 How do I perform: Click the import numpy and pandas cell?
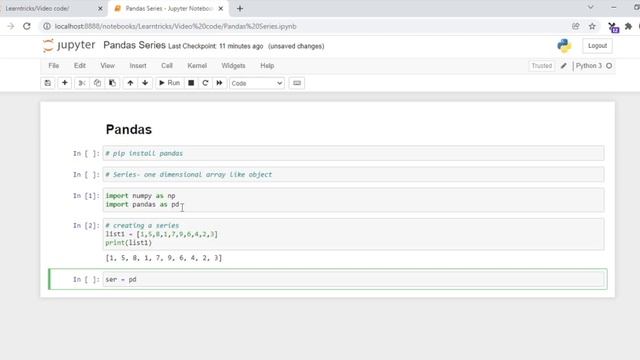coord(353,200)
